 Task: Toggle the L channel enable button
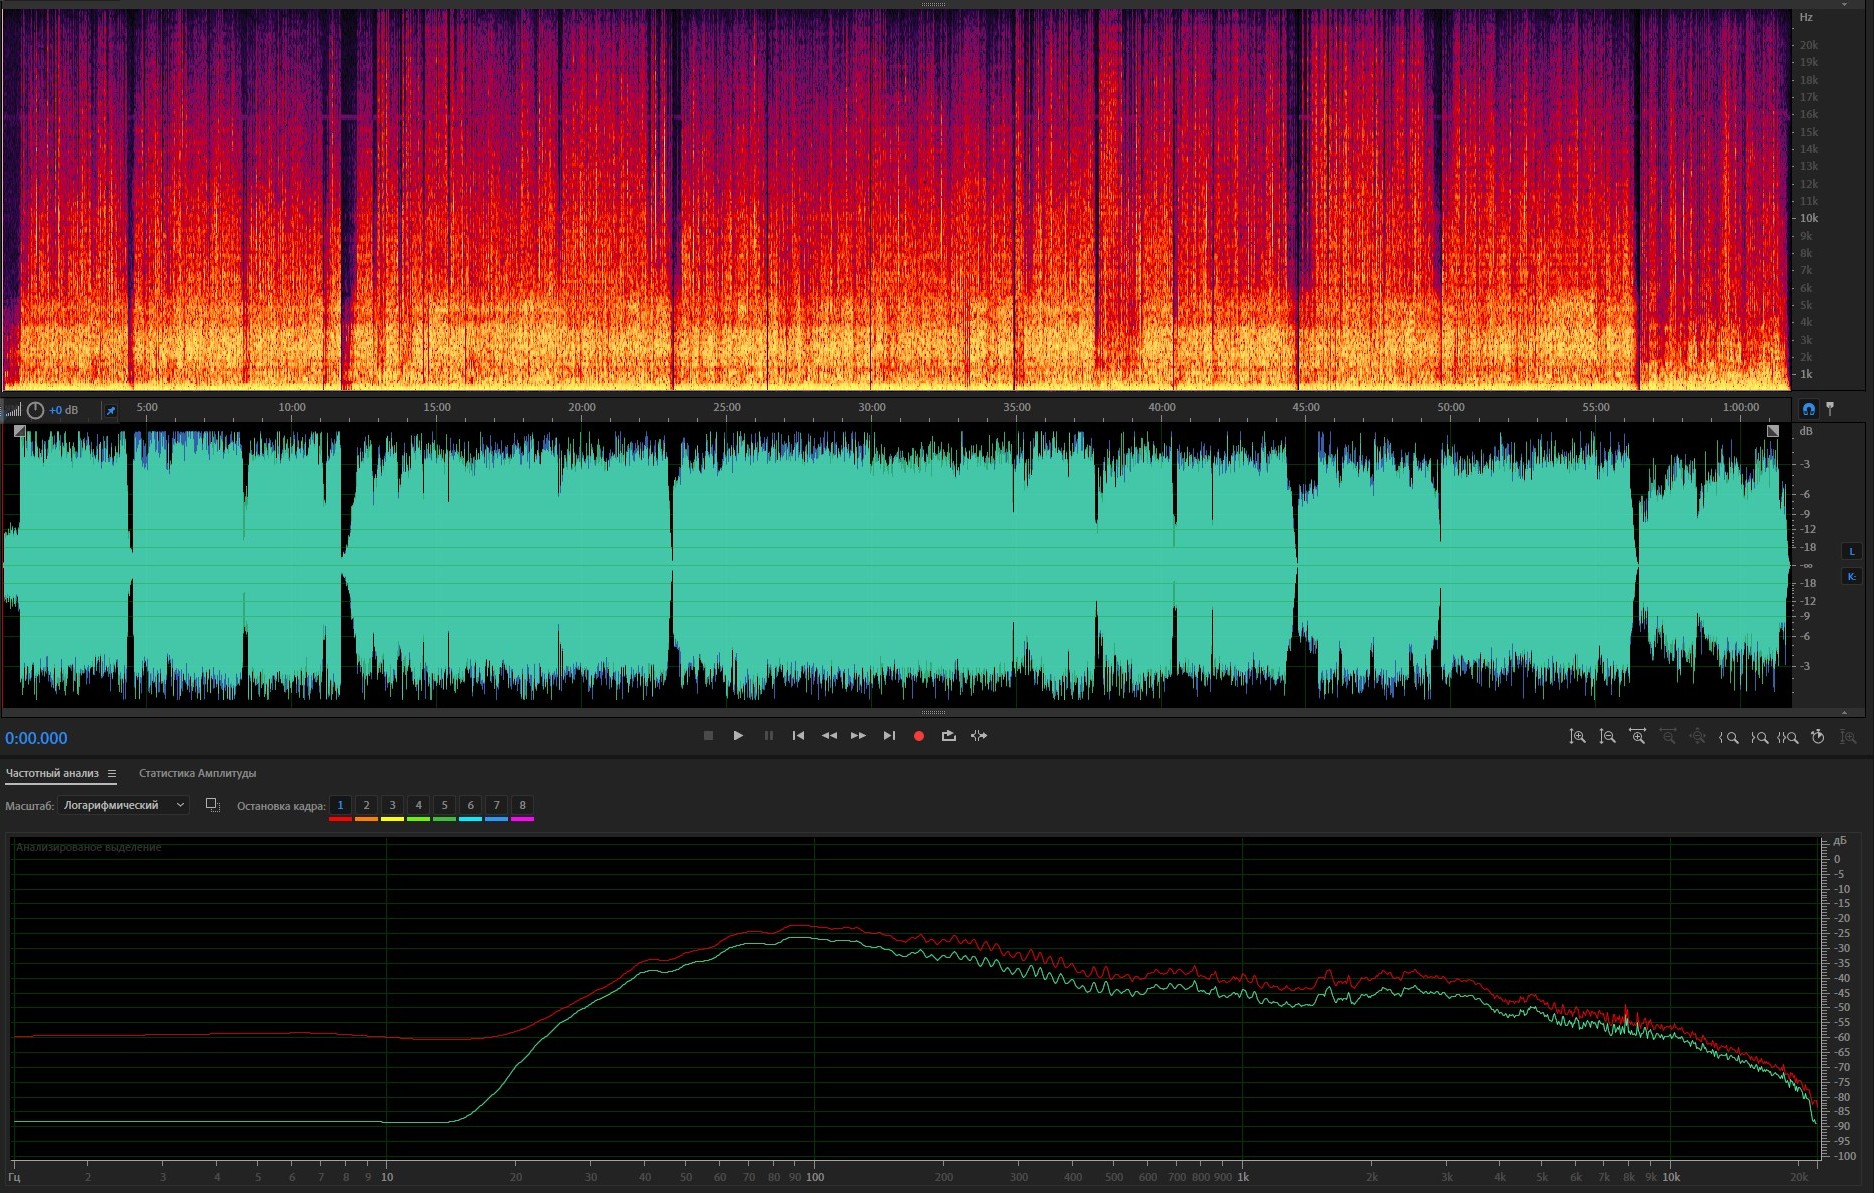click(1851, 551)
